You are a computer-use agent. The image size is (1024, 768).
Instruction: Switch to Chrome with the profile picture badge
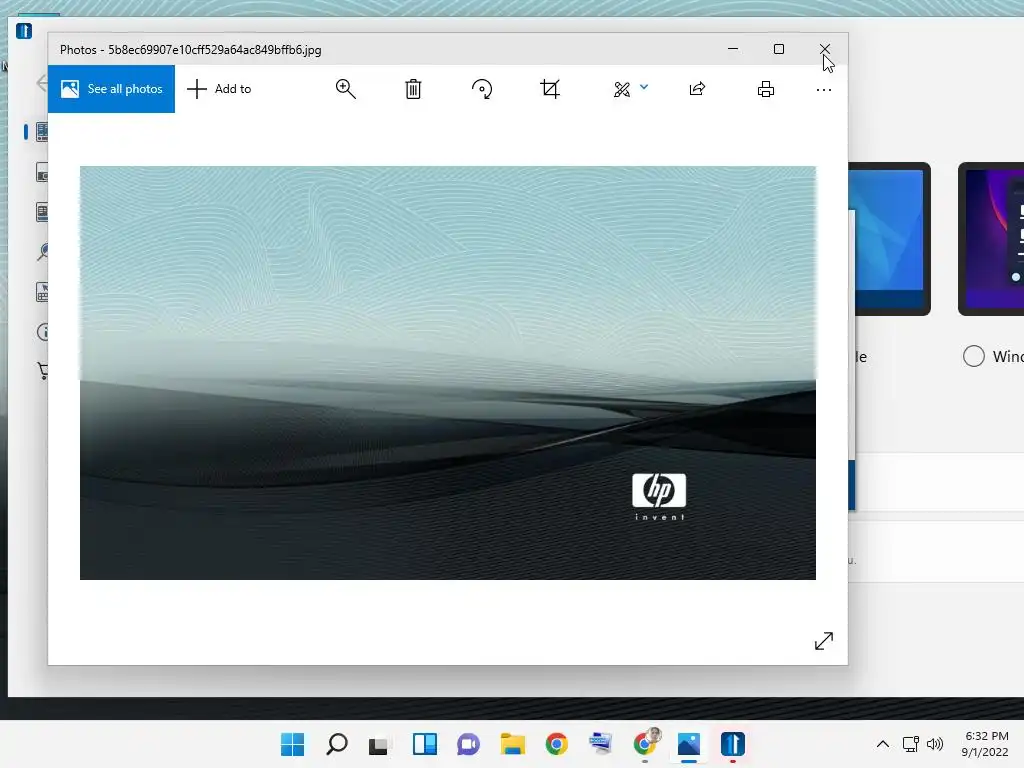645,743
